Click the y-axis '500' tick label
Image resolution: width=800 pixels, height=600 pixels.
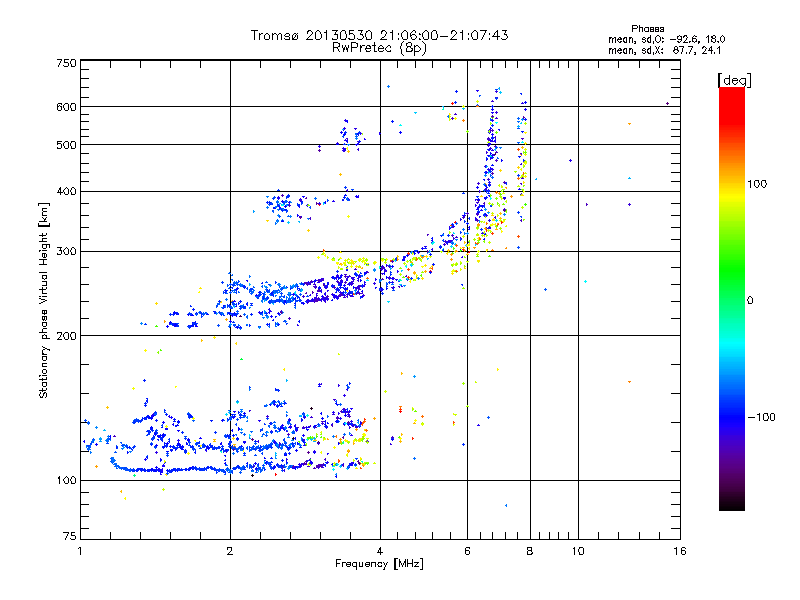coord(66,145)
